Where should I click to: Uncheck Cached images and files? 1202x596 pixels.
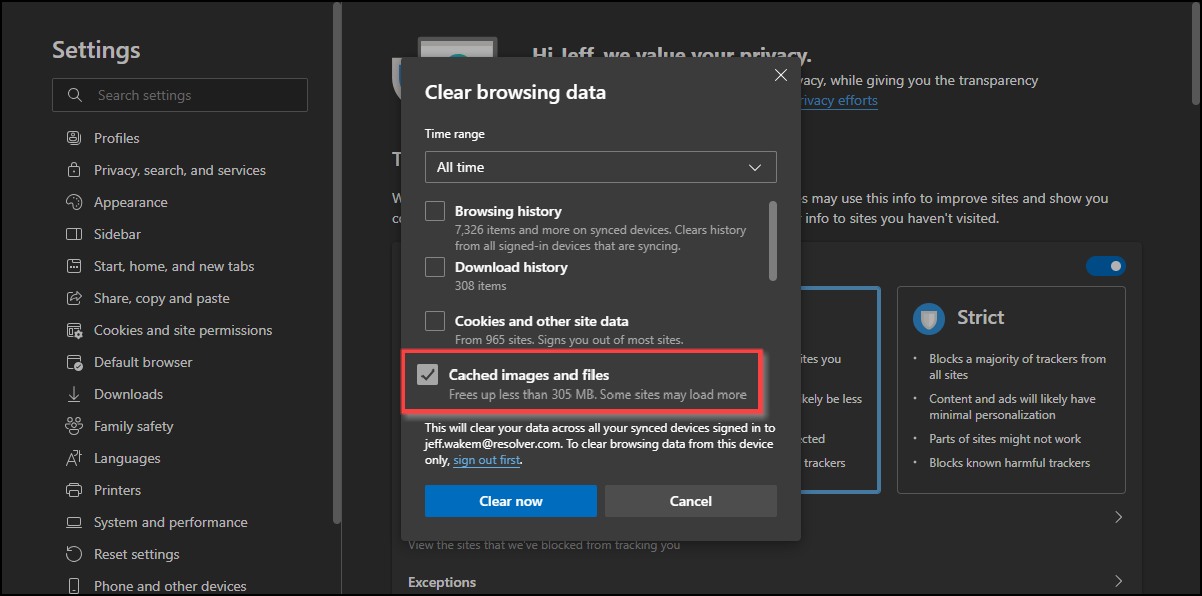(x=428, y=375)
